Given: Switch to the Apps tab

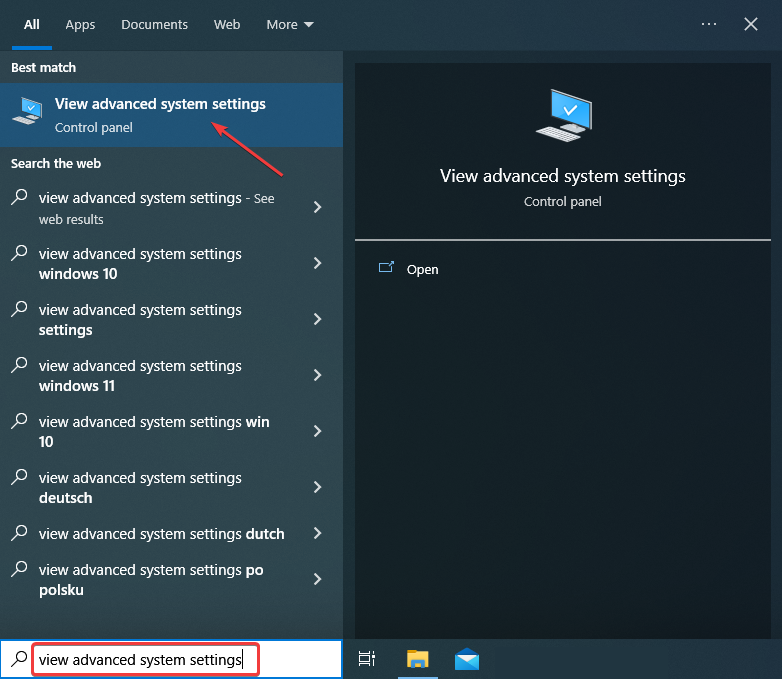Looking at the screenshot, I should pos(80,24).
